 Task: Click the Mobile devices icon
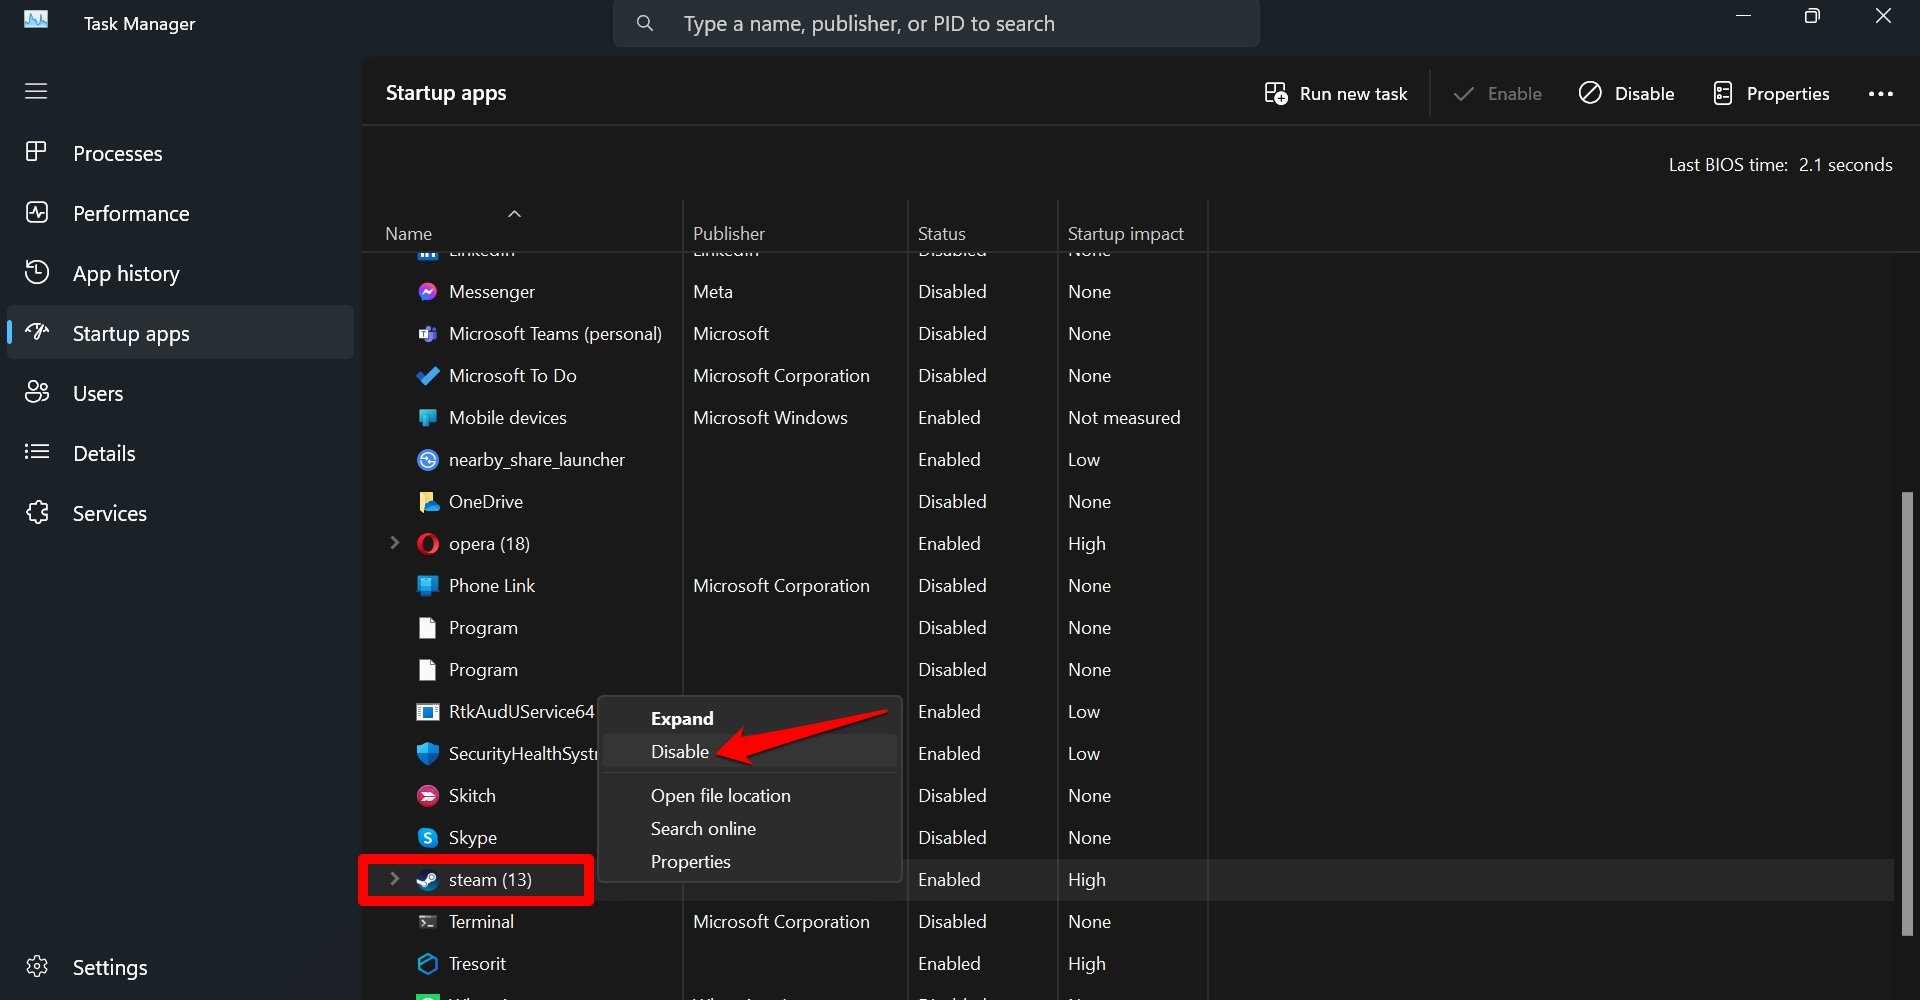427,418
